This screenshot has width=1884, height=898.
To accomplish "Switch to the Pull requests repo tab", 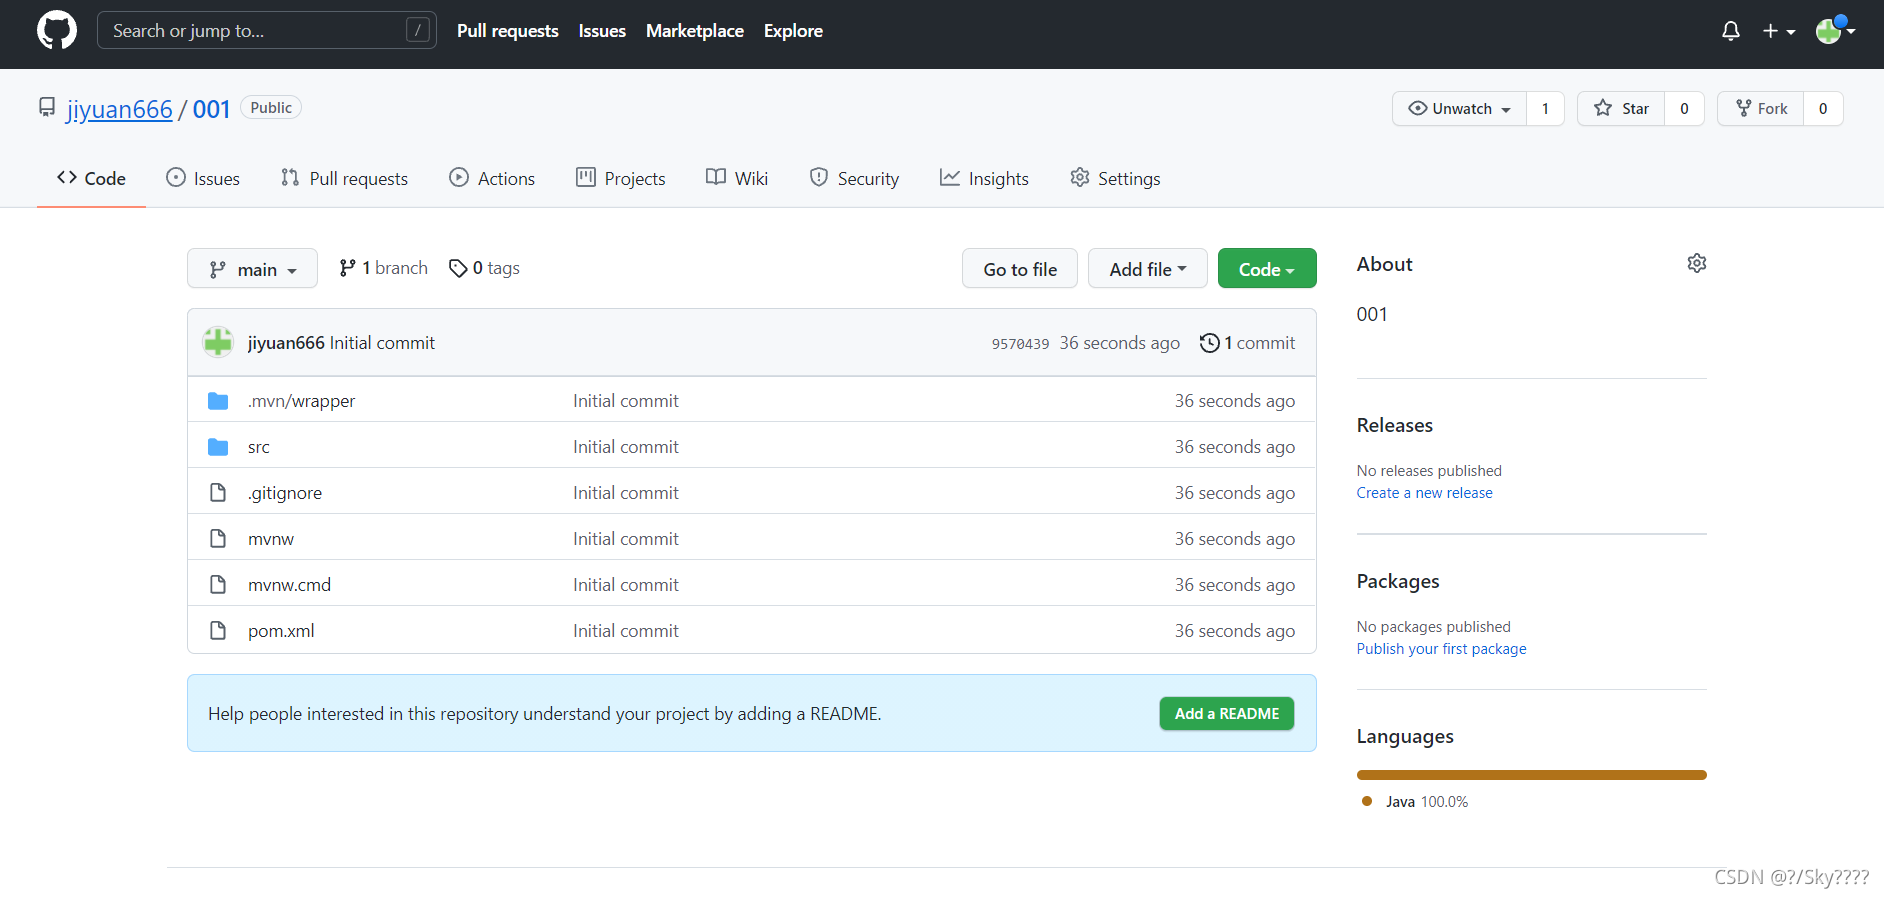I will click(x=344, y=178).
